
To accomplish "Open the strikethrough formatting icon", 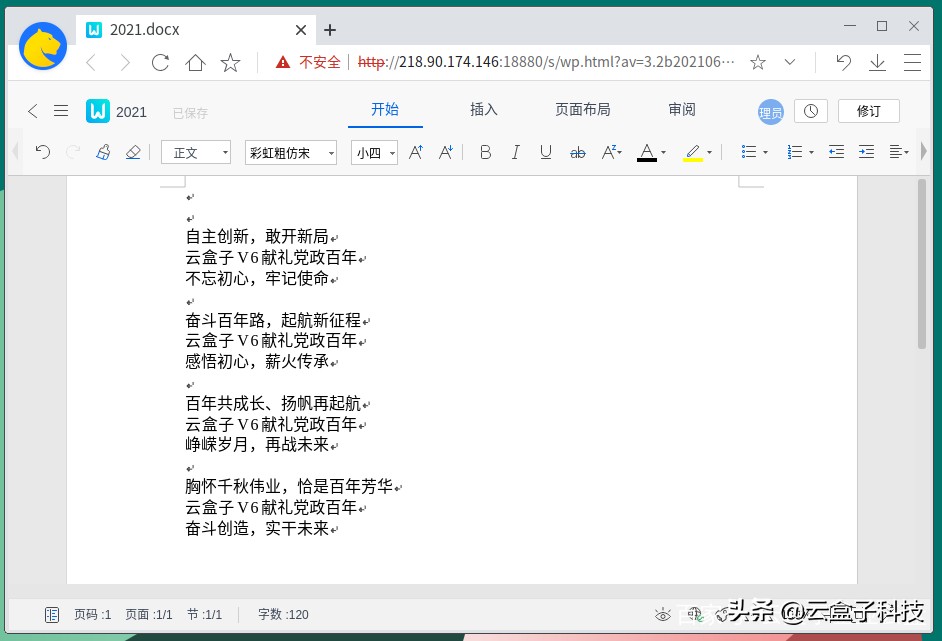I will tap(577, 152).
